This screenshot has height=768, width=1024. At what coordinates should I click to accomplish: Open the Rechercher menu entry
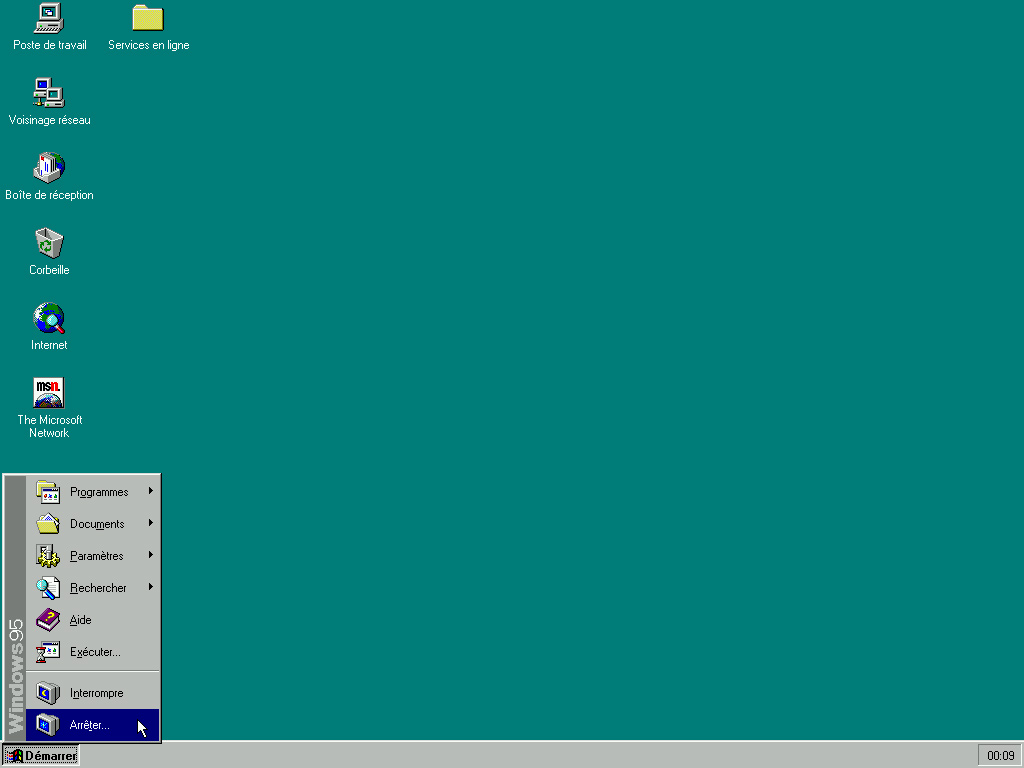pyautogui.click(x=92, y=588)
